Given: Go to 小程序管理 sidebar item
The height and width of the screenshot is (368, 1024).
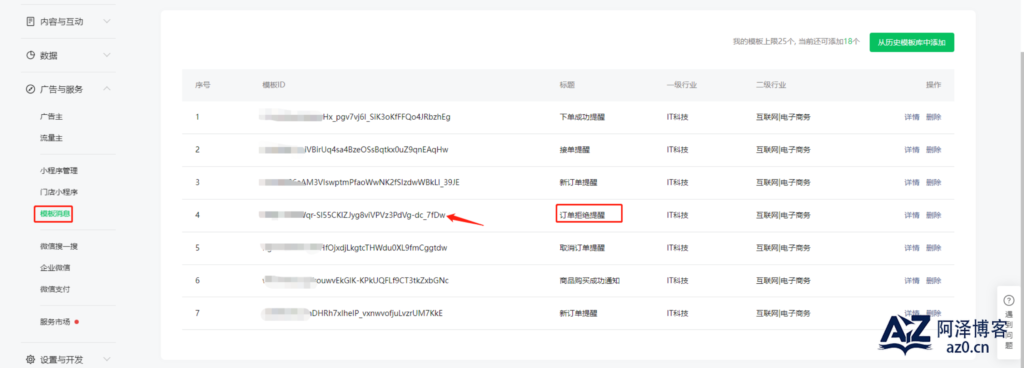Looking at the screenshot, I should coord(59,171).
